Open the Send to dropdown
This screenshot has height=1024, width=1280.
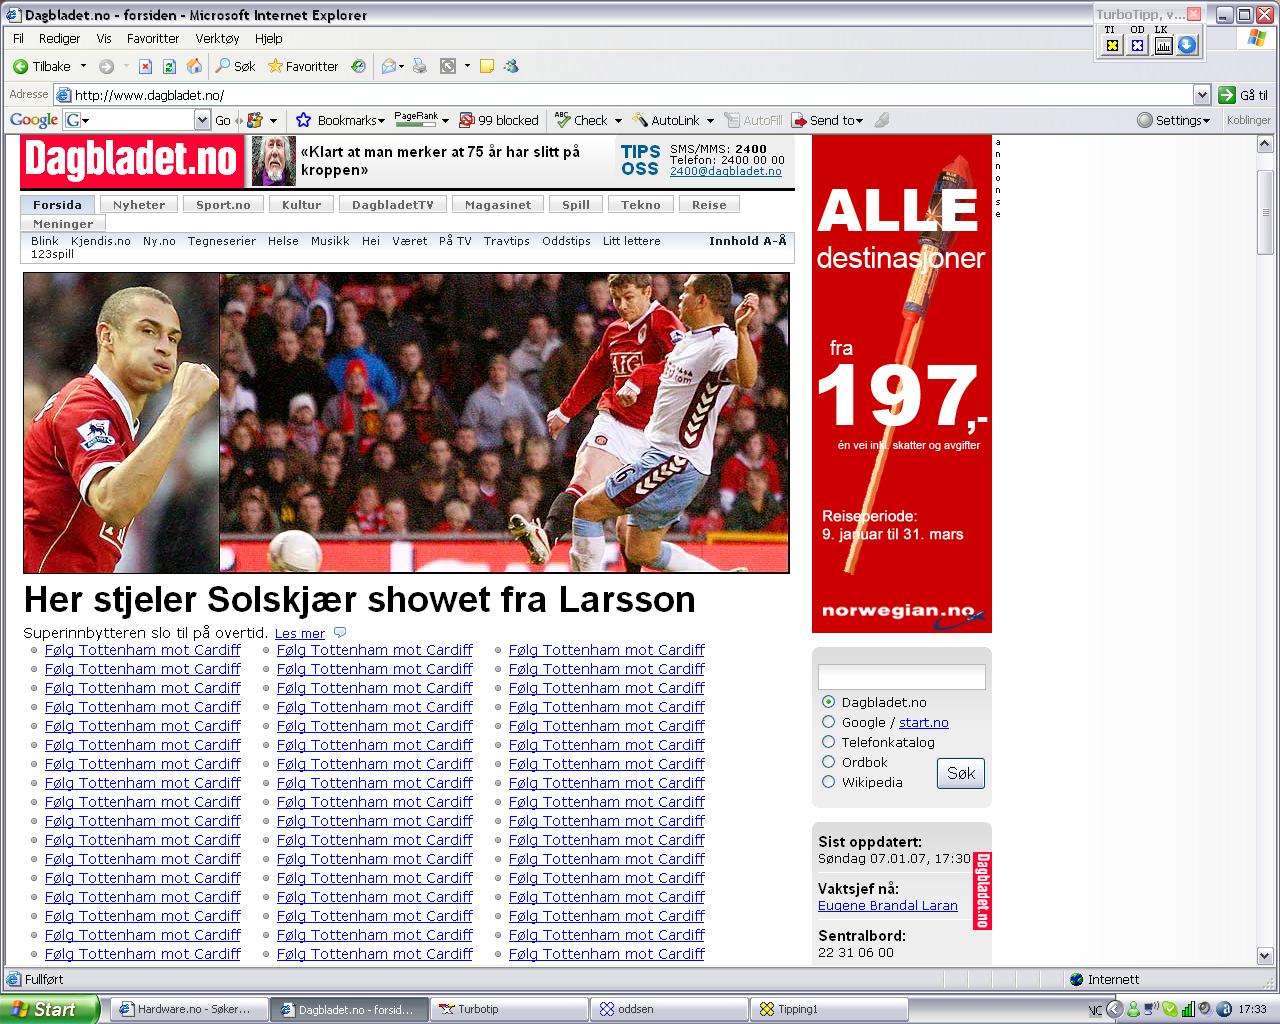[x=859, y=121]
